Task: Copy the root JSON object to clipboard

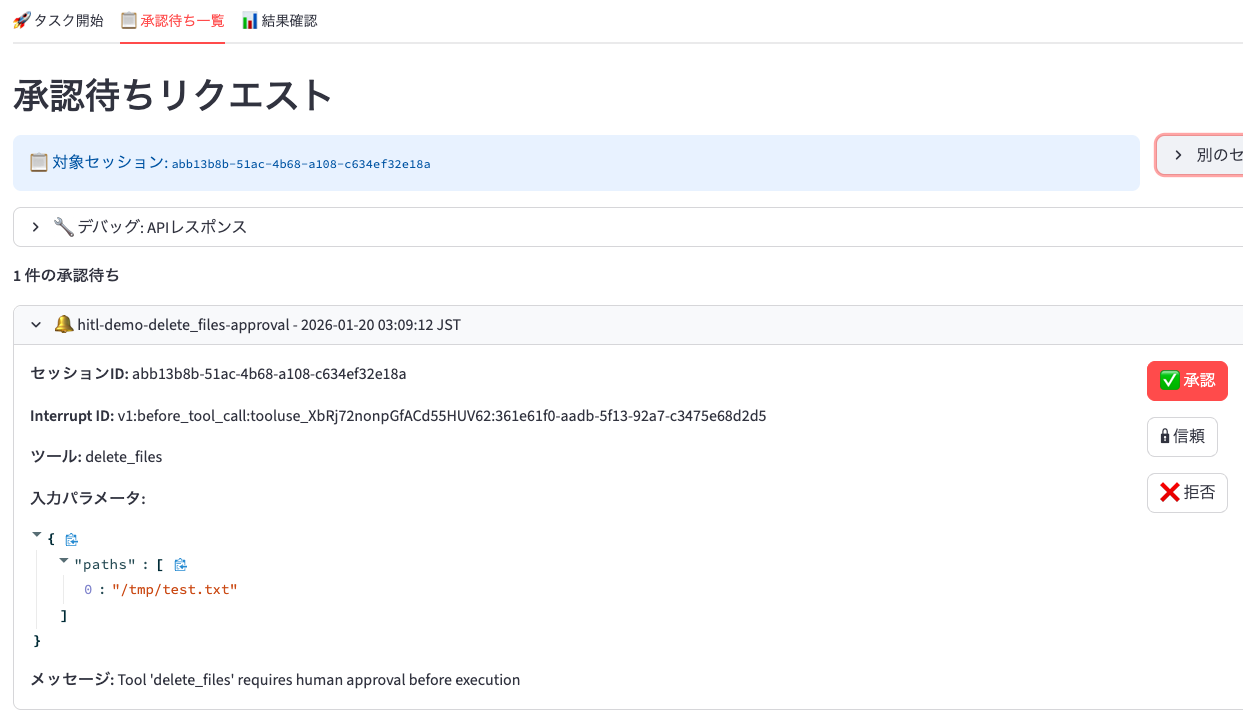Action: pyautogui.click(x=71, y=539)
